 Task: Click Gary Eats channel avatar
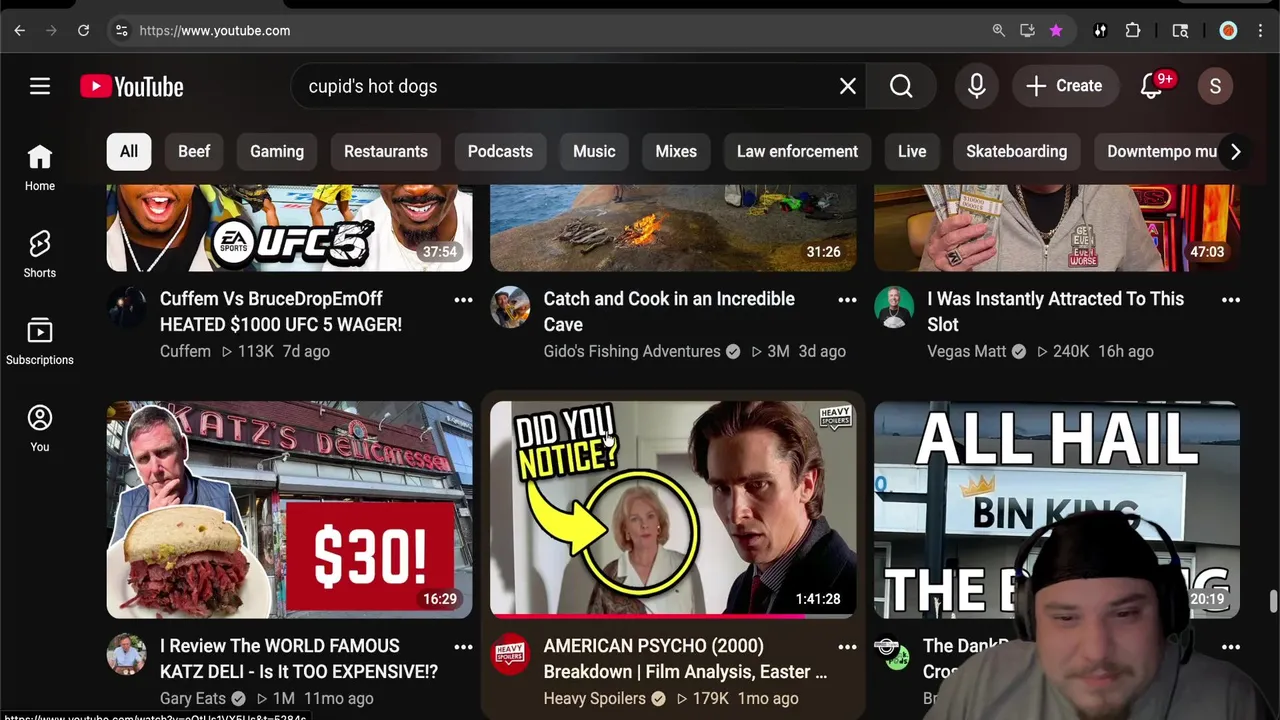[127, 654]
